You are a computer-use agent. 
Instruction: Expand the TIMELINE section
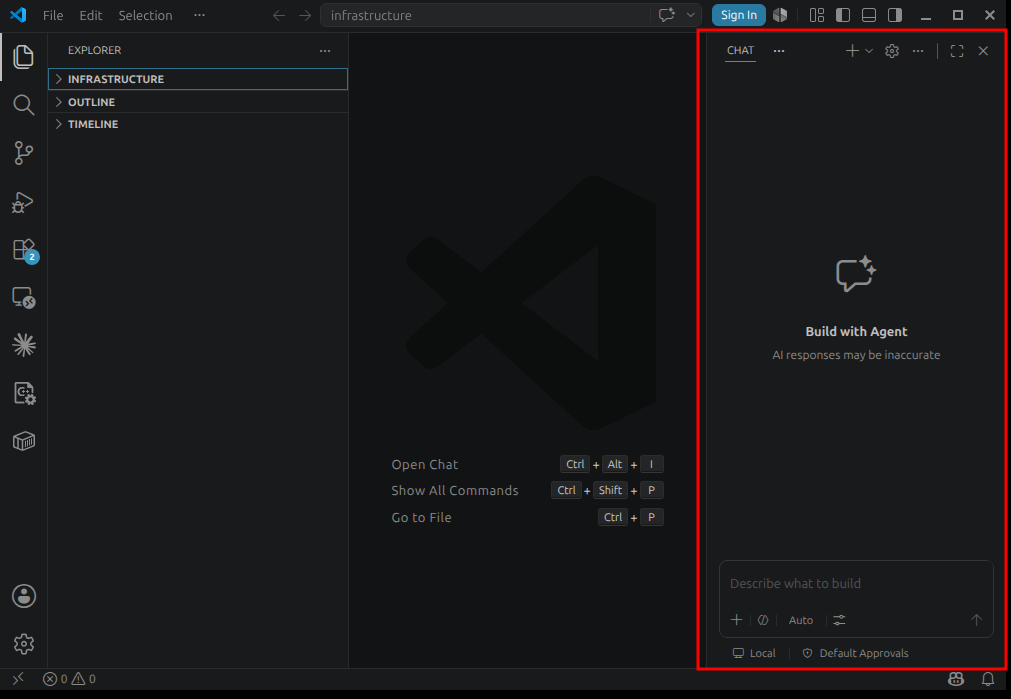point(198,124)
